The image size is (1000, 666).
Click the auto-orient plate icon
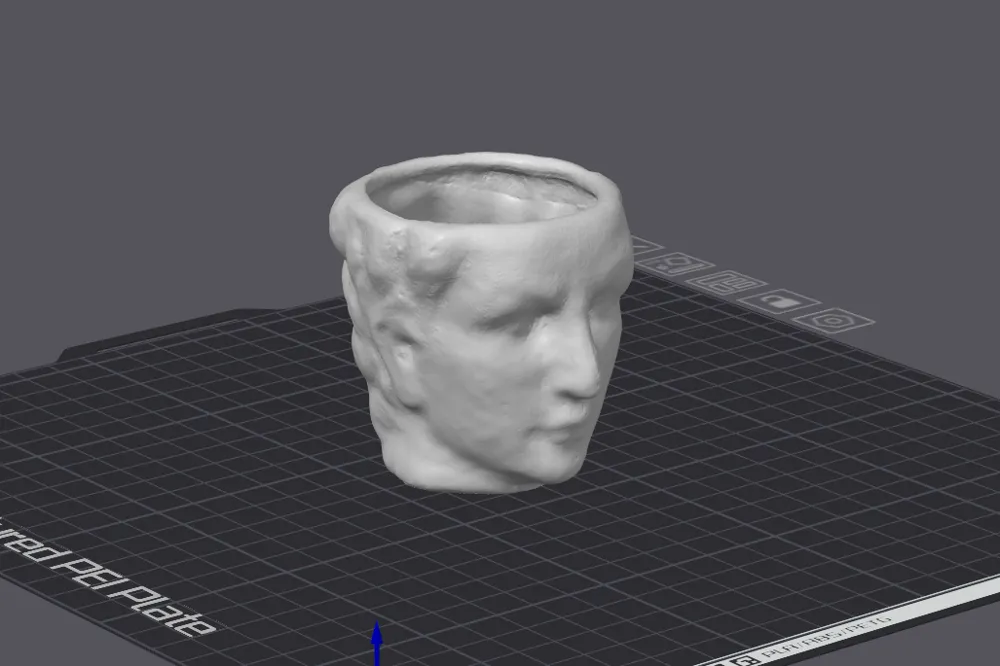click(677, 265)
